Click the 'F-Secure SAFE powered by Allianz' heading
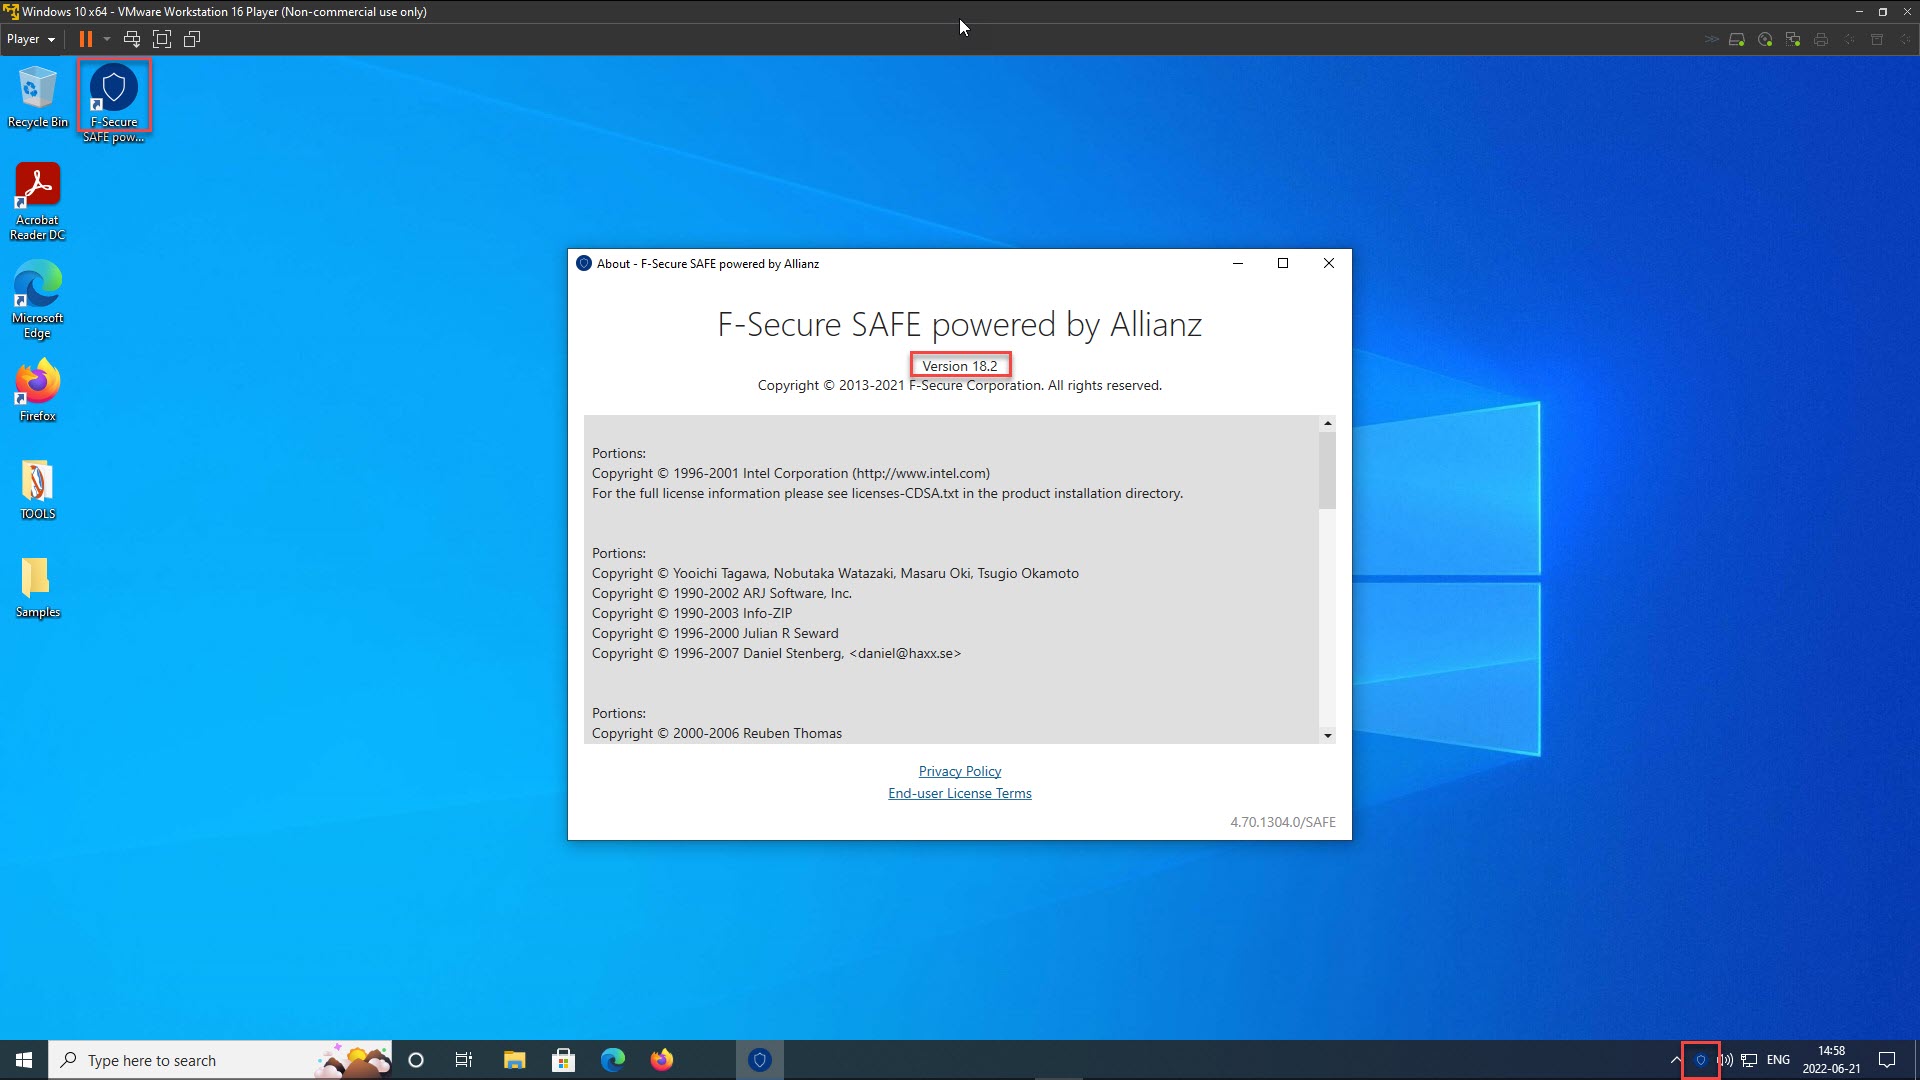This screenshot has width=1920, height=1080. pos(960,325)
